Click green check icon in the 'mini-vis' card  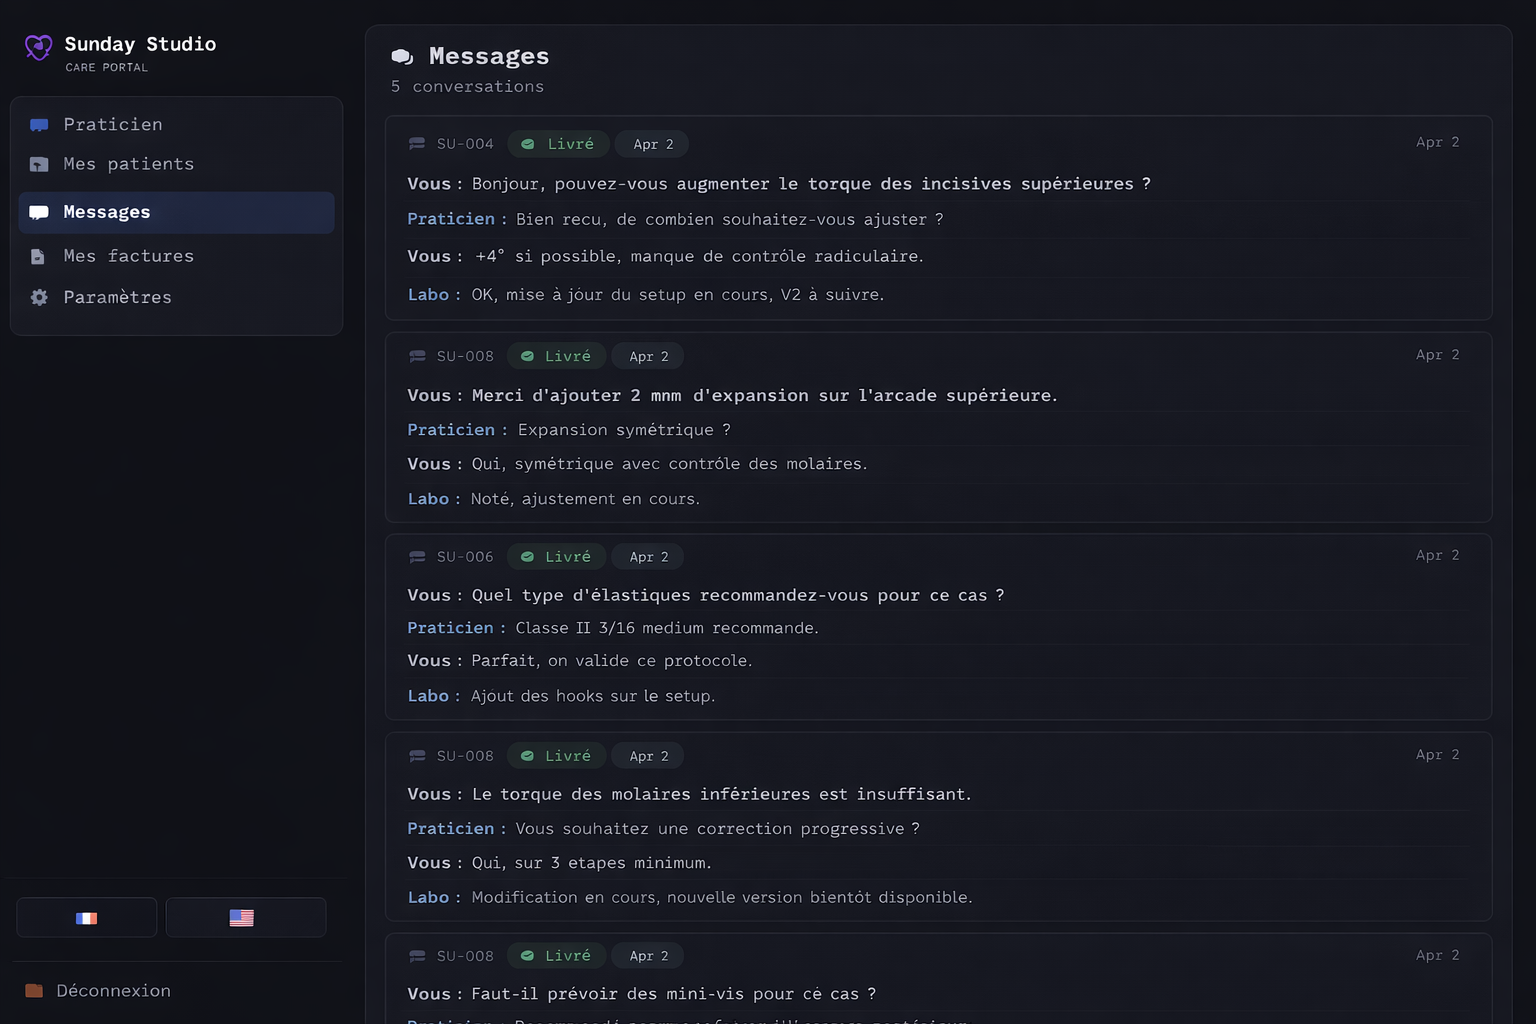pos(527,956)
